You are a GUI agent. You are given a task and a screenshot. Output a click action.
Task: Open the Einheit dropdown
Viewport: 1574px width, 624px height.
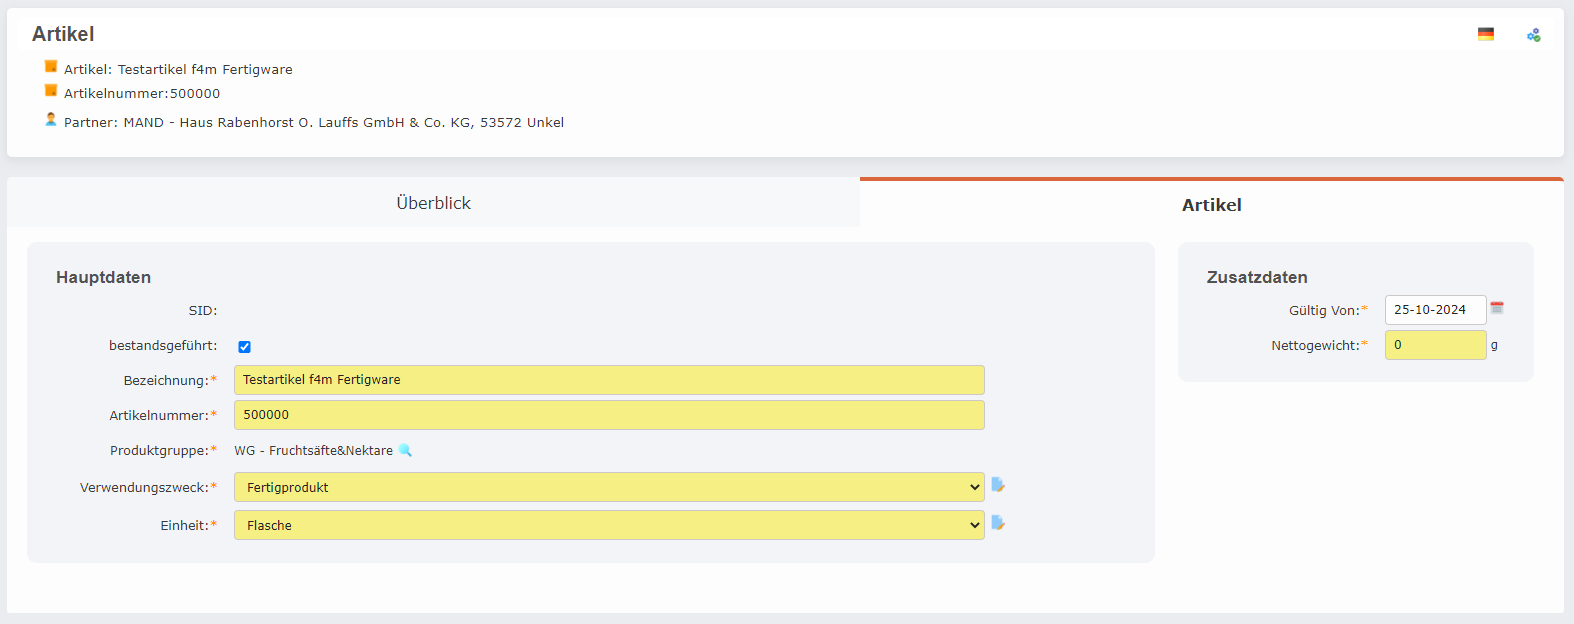pyautogui.click(x=975, y=524)
